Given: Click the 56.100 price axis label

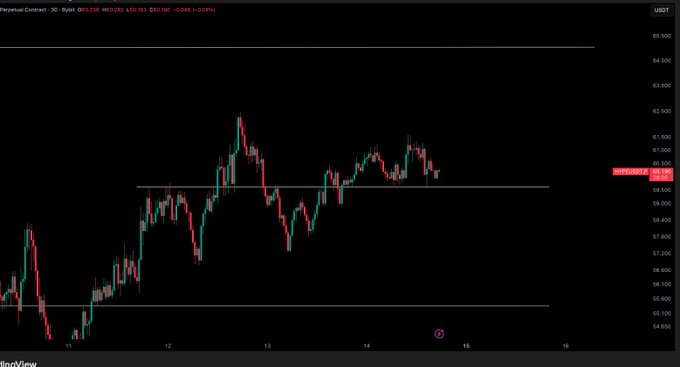Looking at the screenshot, I should pyautogui.click(x=661, y=285).
